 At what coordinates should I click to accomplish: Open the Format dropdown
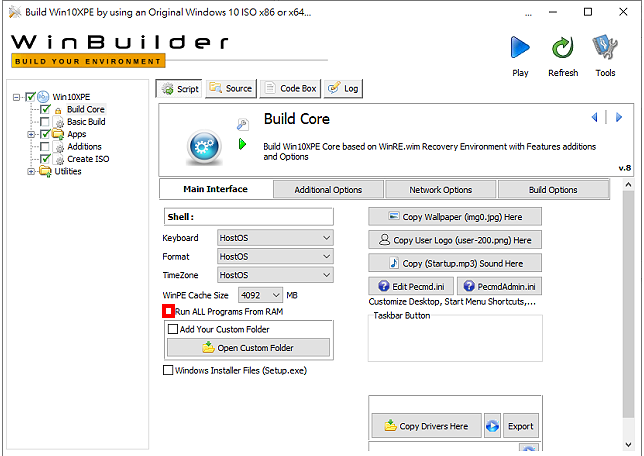[275, 256]
